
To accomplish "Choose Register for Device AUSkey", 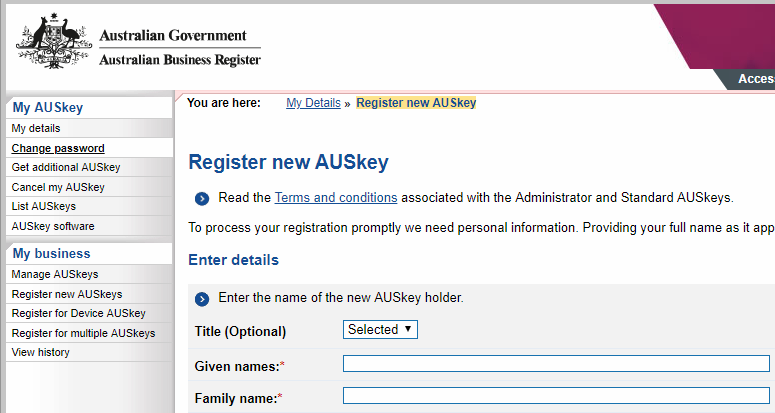I will (78, 313).
